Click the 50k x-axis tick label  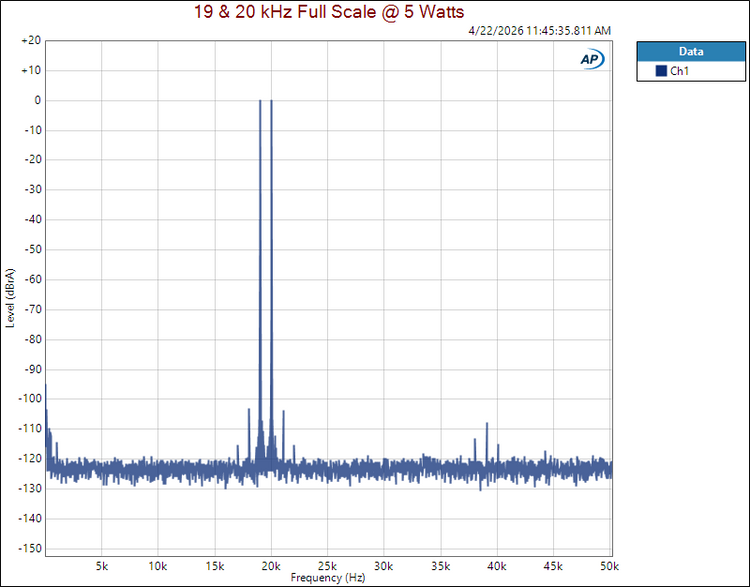pyautogui.click(x=609, y=566)
